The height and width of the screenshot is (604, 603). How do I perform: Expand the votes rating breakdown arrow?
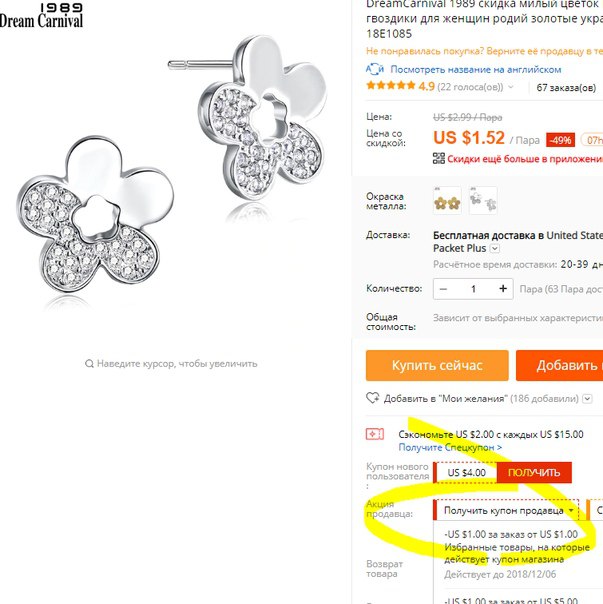point(511,87)
